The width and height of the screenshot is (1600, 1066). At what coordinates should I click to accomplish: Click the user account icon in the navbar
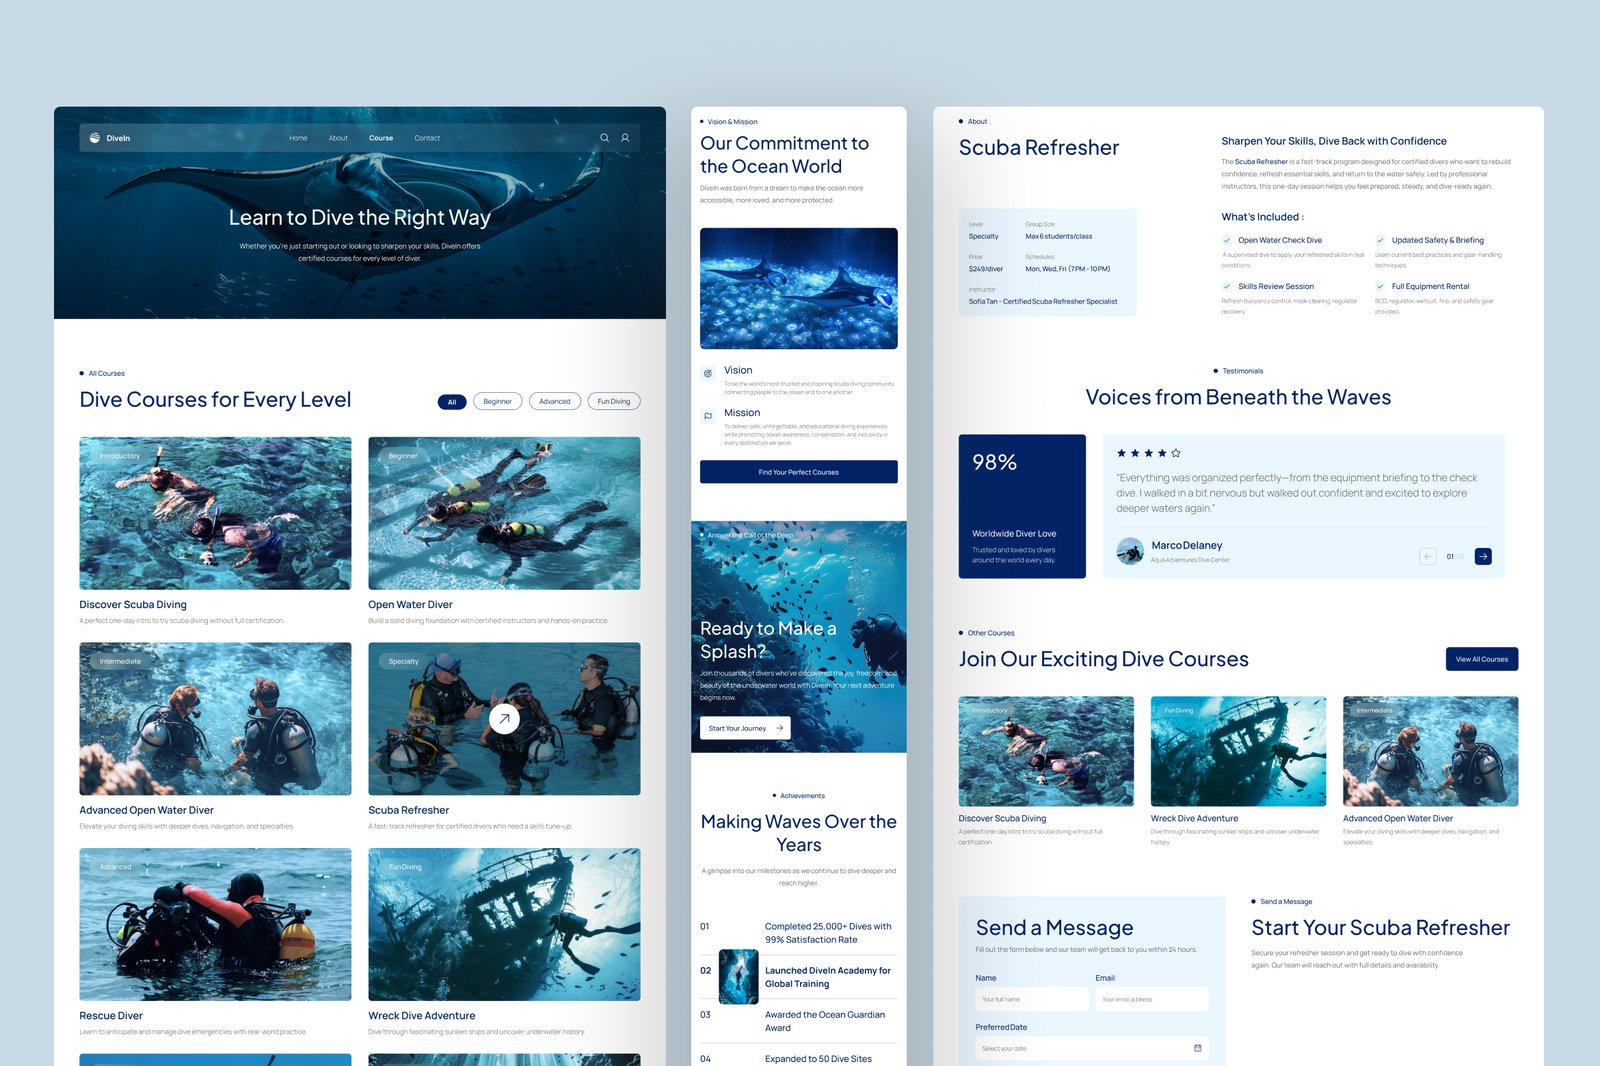[x=624, y=138]
